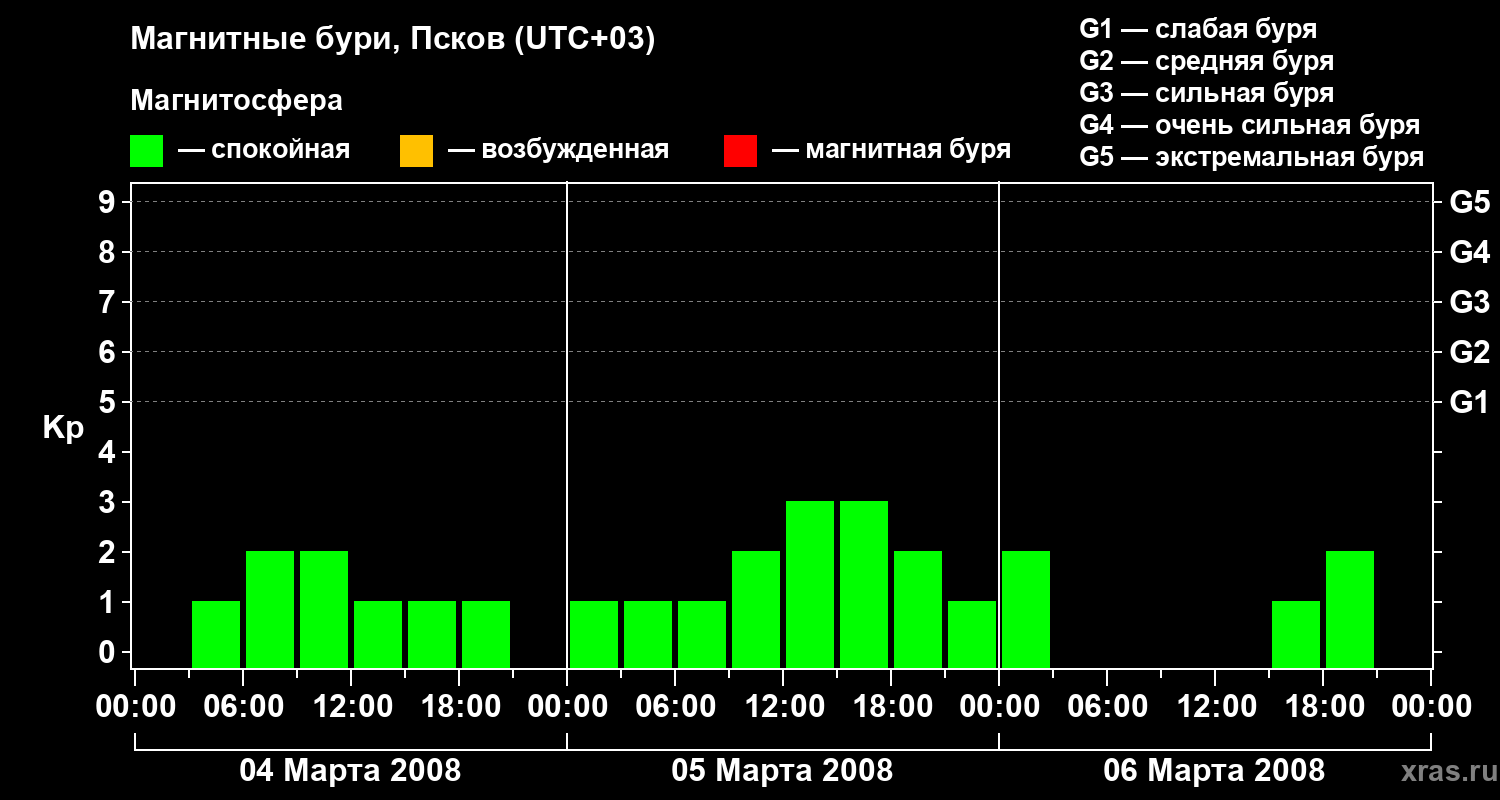The image size is (1500, 800).
Task: Click the '12:00' time label under 04 Марта
Action: point(351,707)
